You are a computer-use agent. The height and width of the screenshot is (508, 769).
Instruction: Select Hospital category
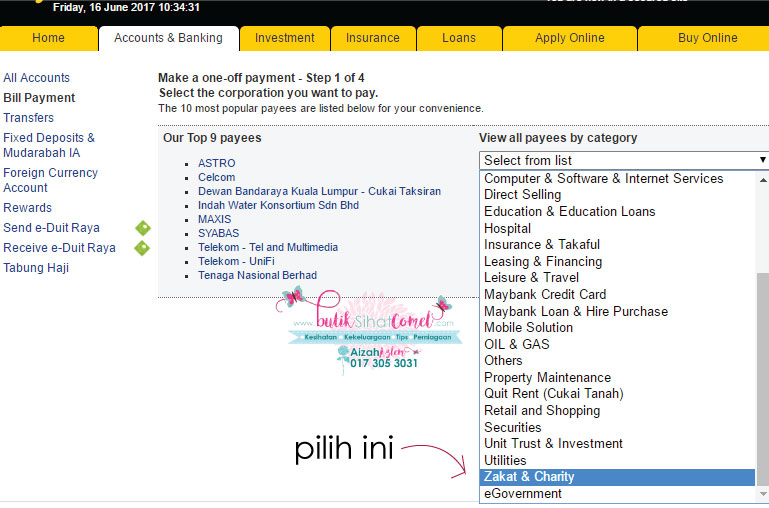[617, 229]
